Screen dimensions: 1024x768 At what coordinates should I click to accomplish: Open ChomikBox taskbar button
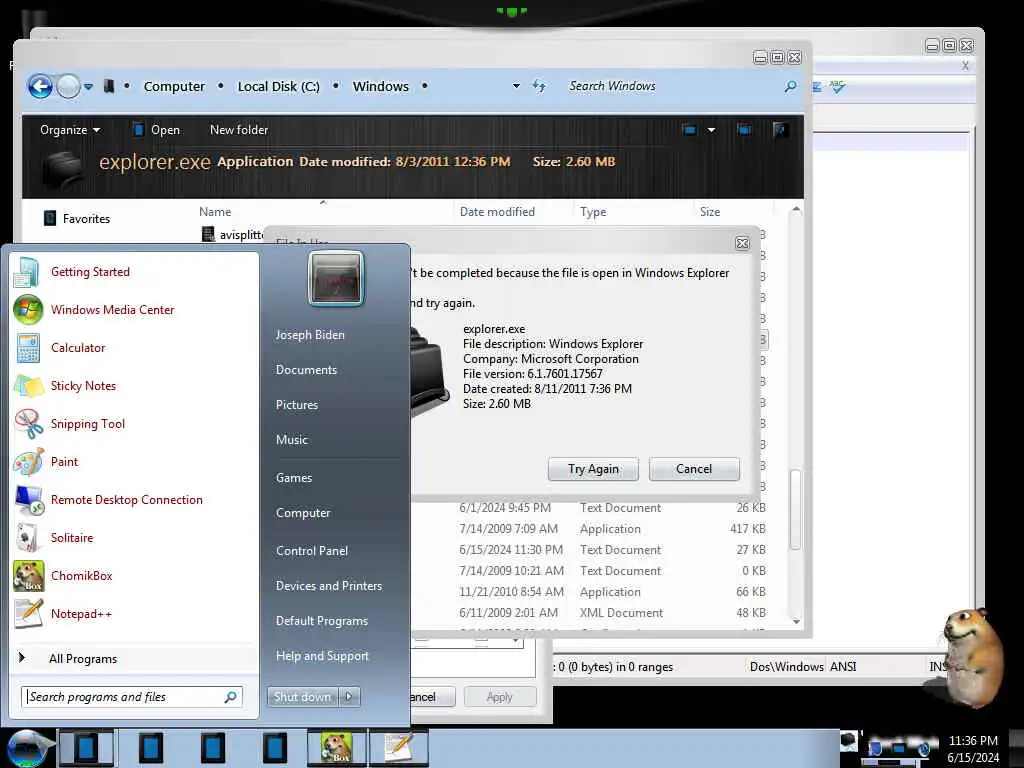[x=336, y=748]
